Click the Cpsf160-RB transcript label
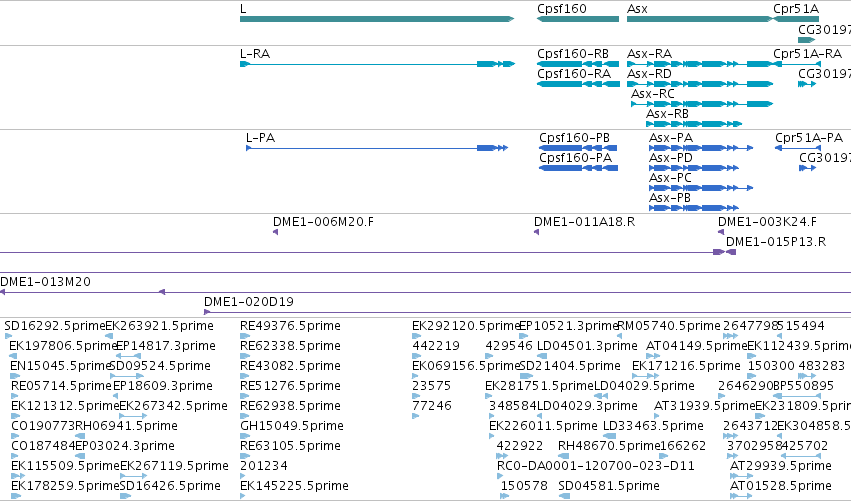The width and height of the screenshot is (851, 501). click(x=573, y=54)
